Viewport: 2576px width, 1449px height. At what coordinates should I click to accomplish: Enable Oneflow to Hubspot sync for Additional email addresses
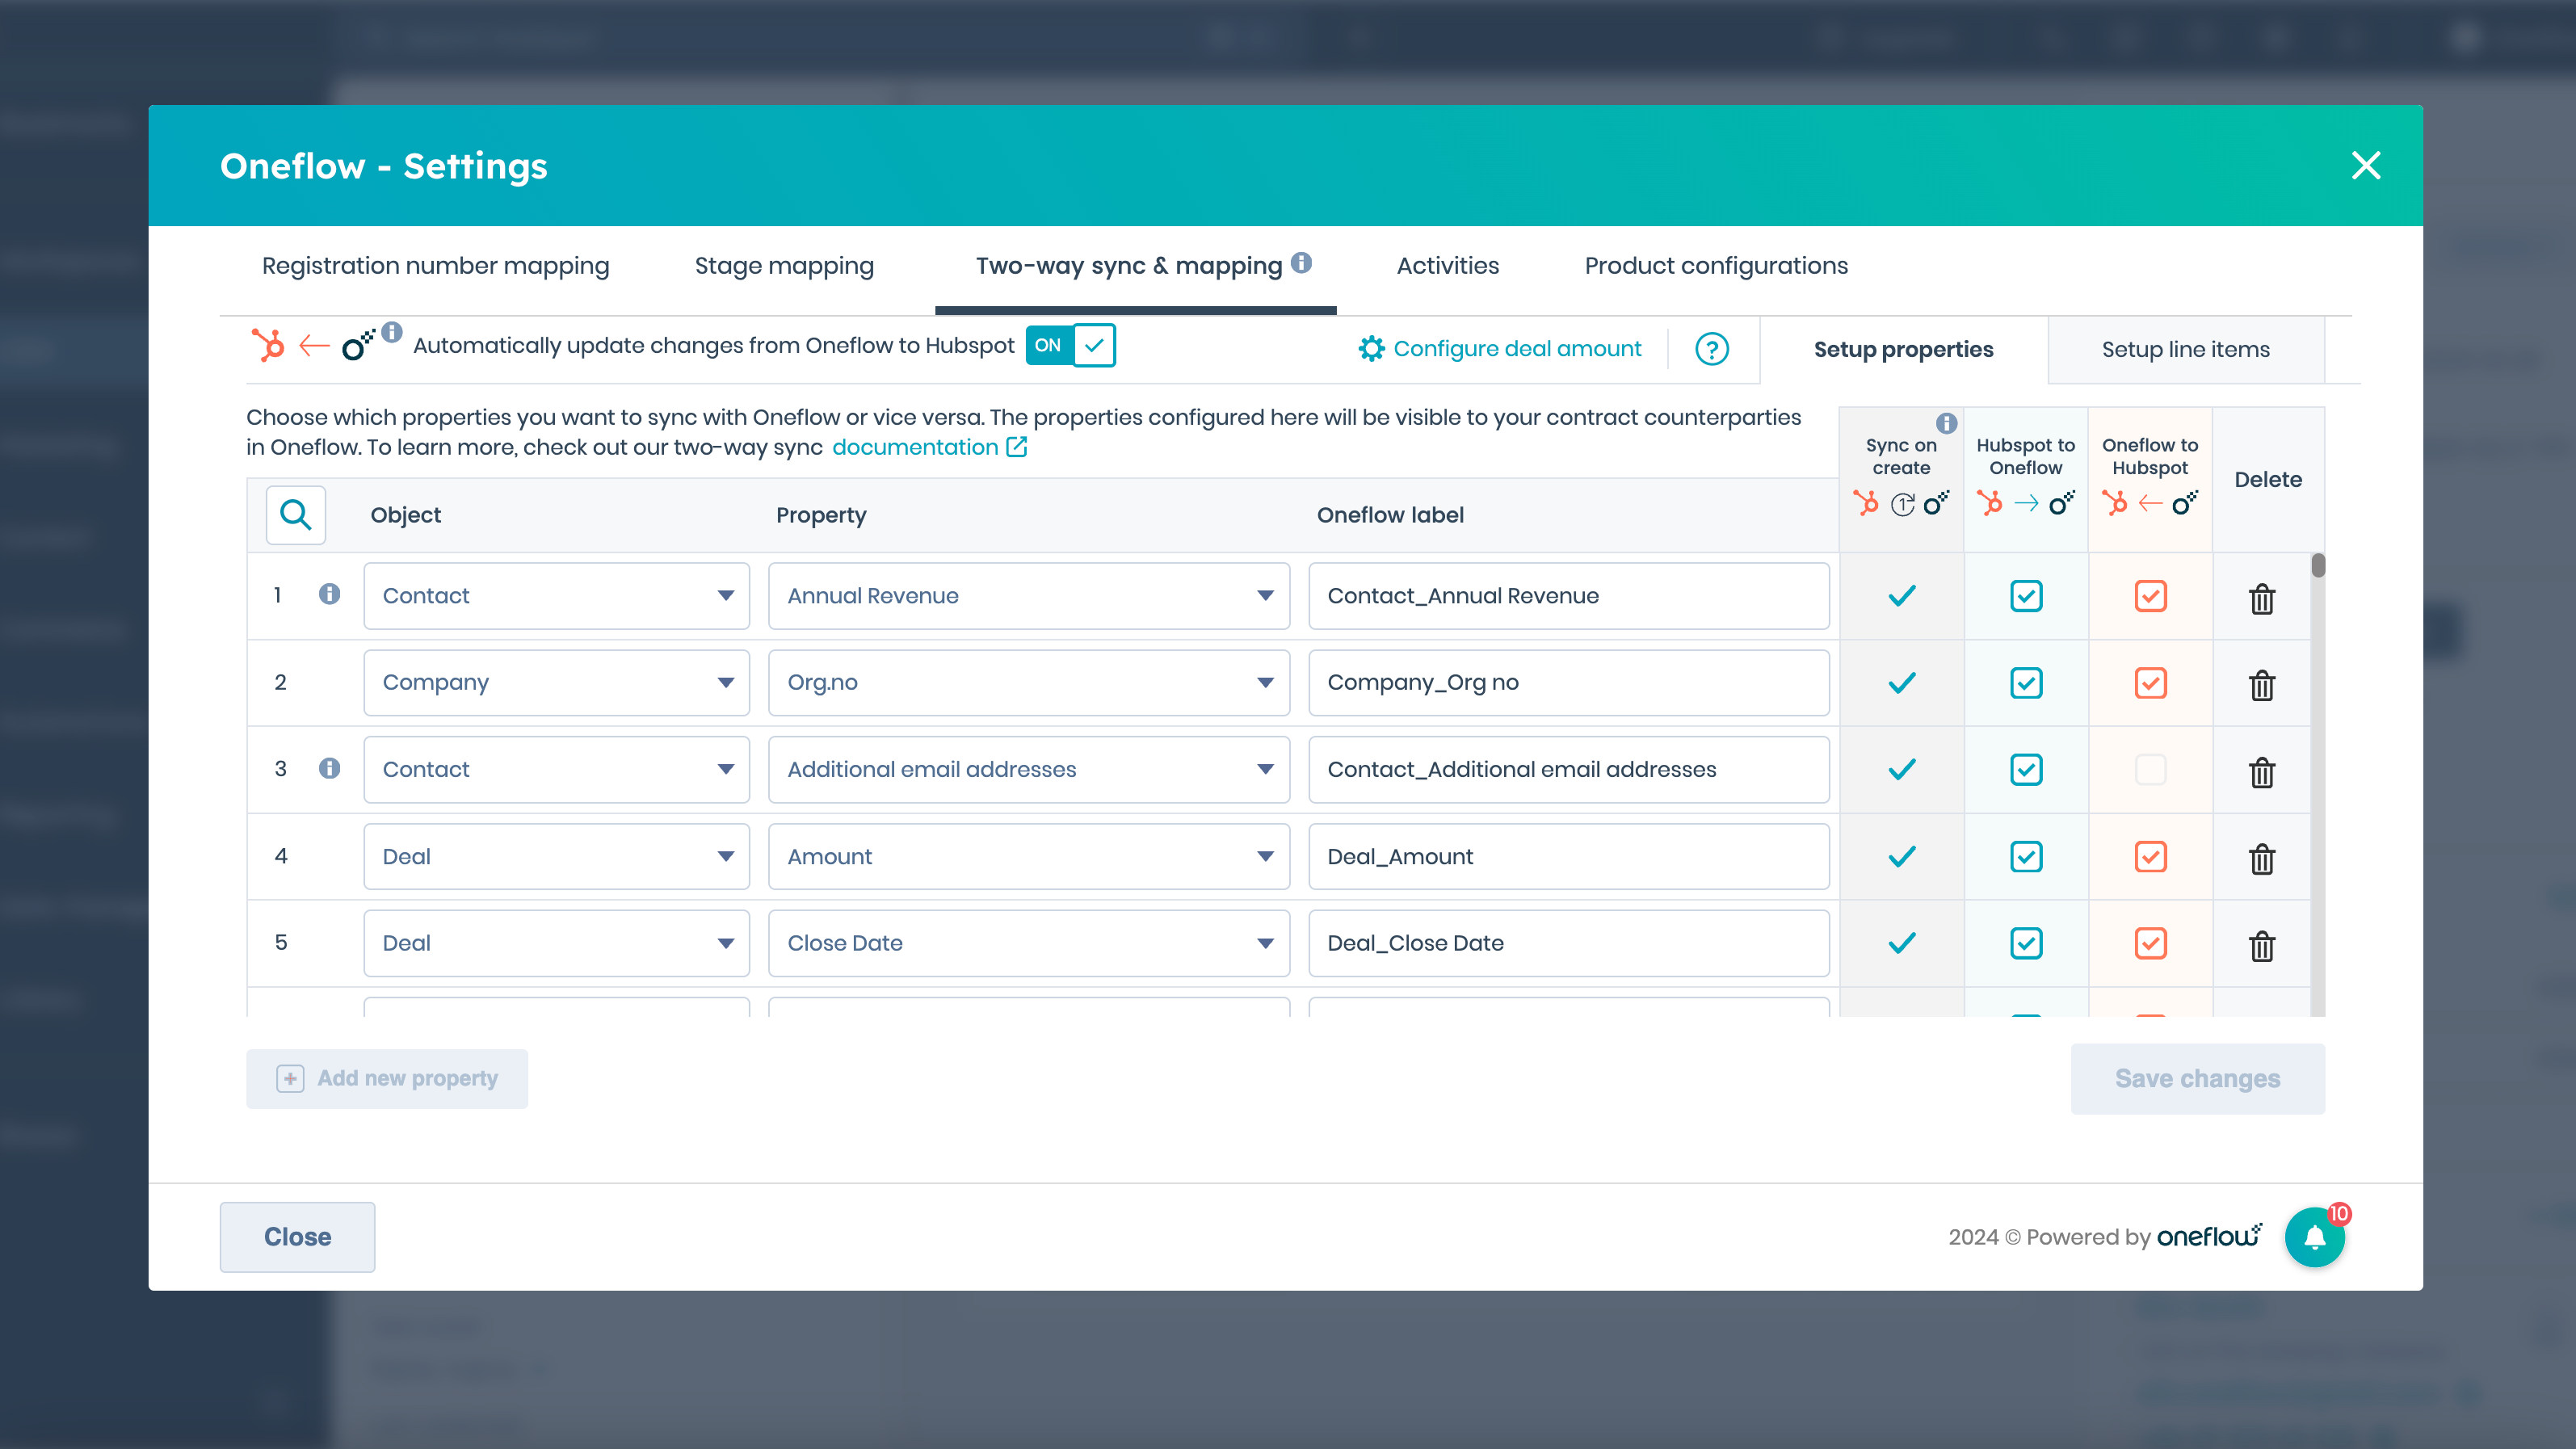(x=2150, y=769)
